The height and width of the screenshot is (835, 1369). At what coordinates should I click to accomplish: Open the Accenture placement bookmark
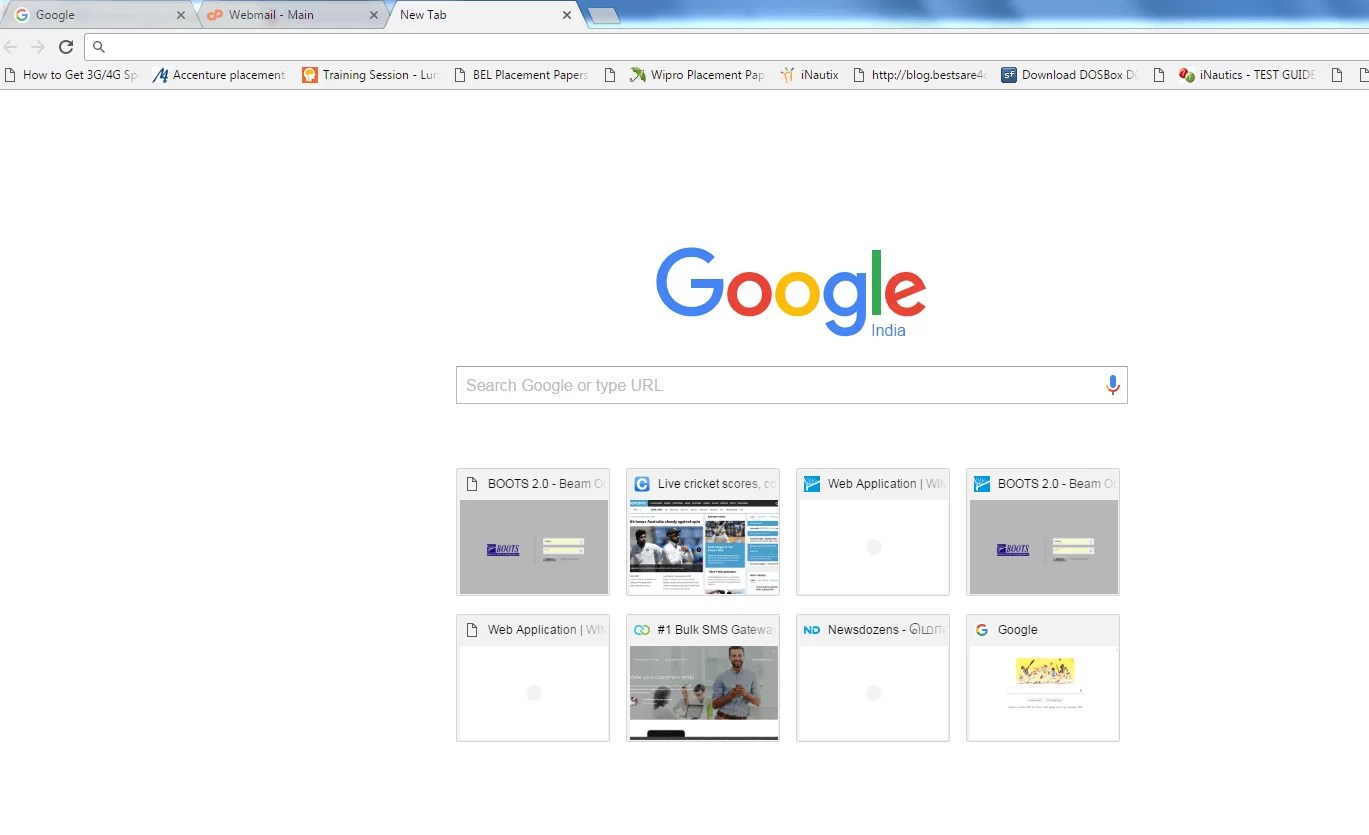(x=219, y=75)
